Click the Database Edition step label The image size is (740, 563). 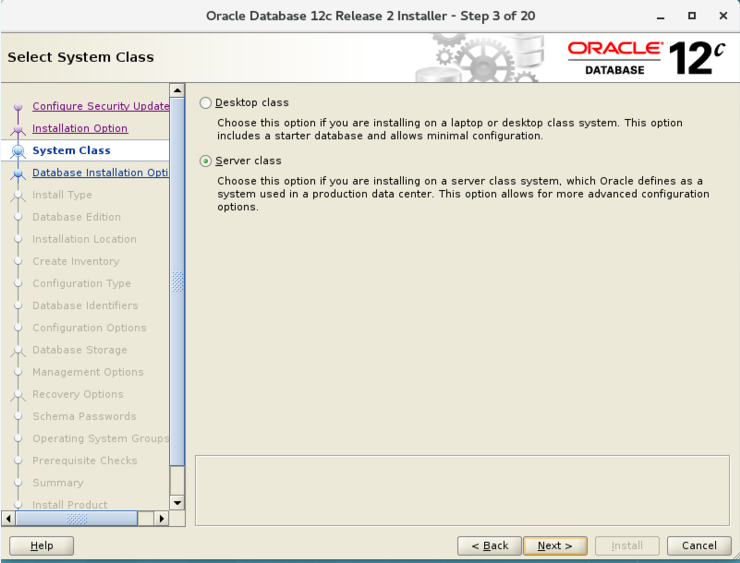click(x=76, y=217)
